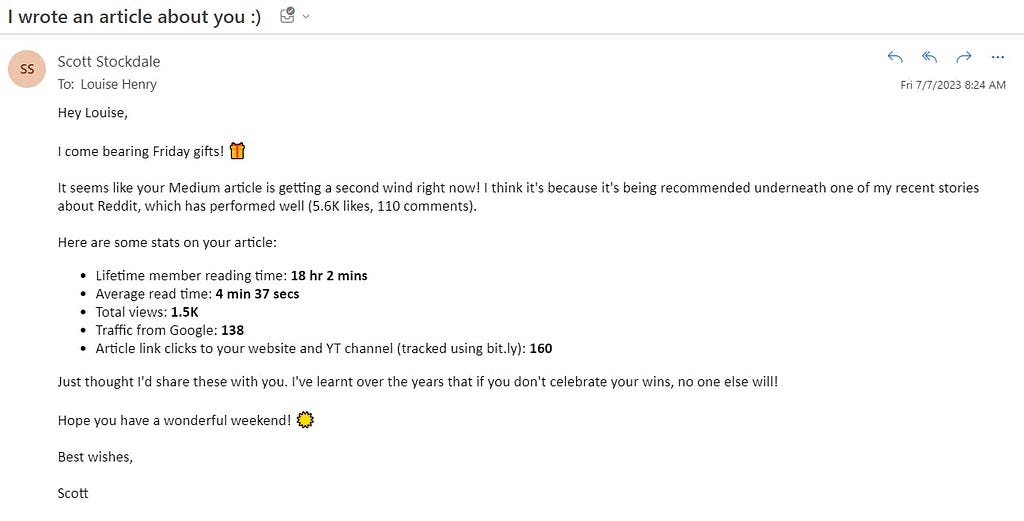Click the gift box emoji
1024x521 pixels.
click(x=237, y=151)
